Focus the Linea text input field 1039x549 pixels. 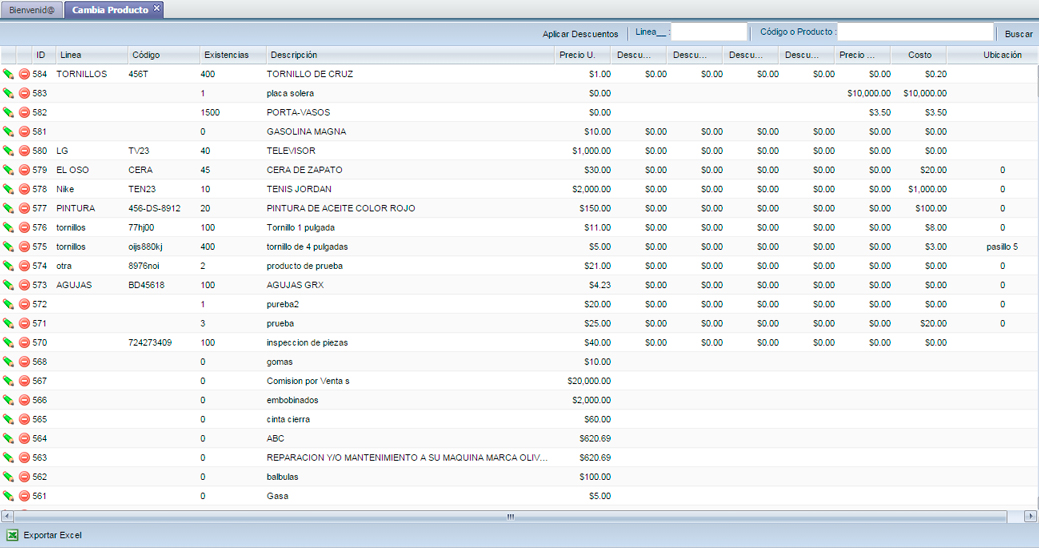(708, 33)
